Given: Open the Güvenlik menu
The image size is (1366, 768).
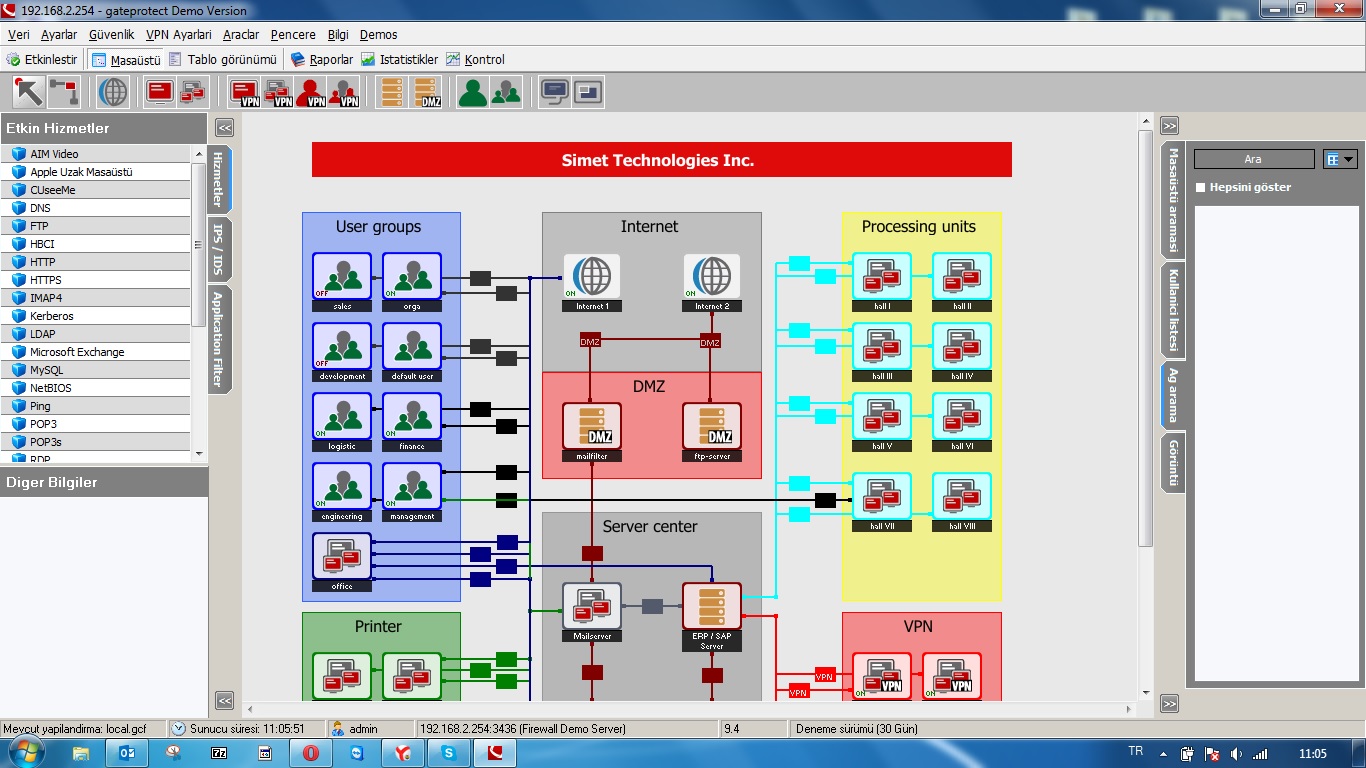Looking at the screenshot, I should (111, 34).
